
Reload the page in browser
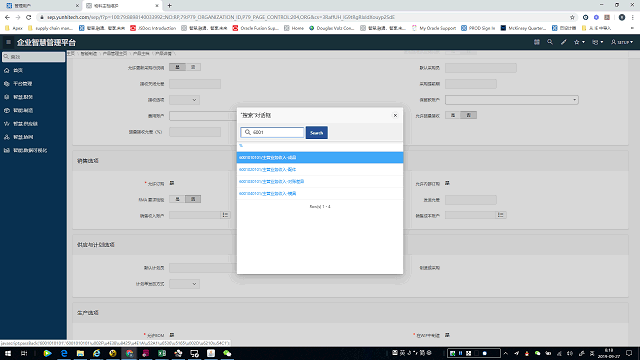29,17
